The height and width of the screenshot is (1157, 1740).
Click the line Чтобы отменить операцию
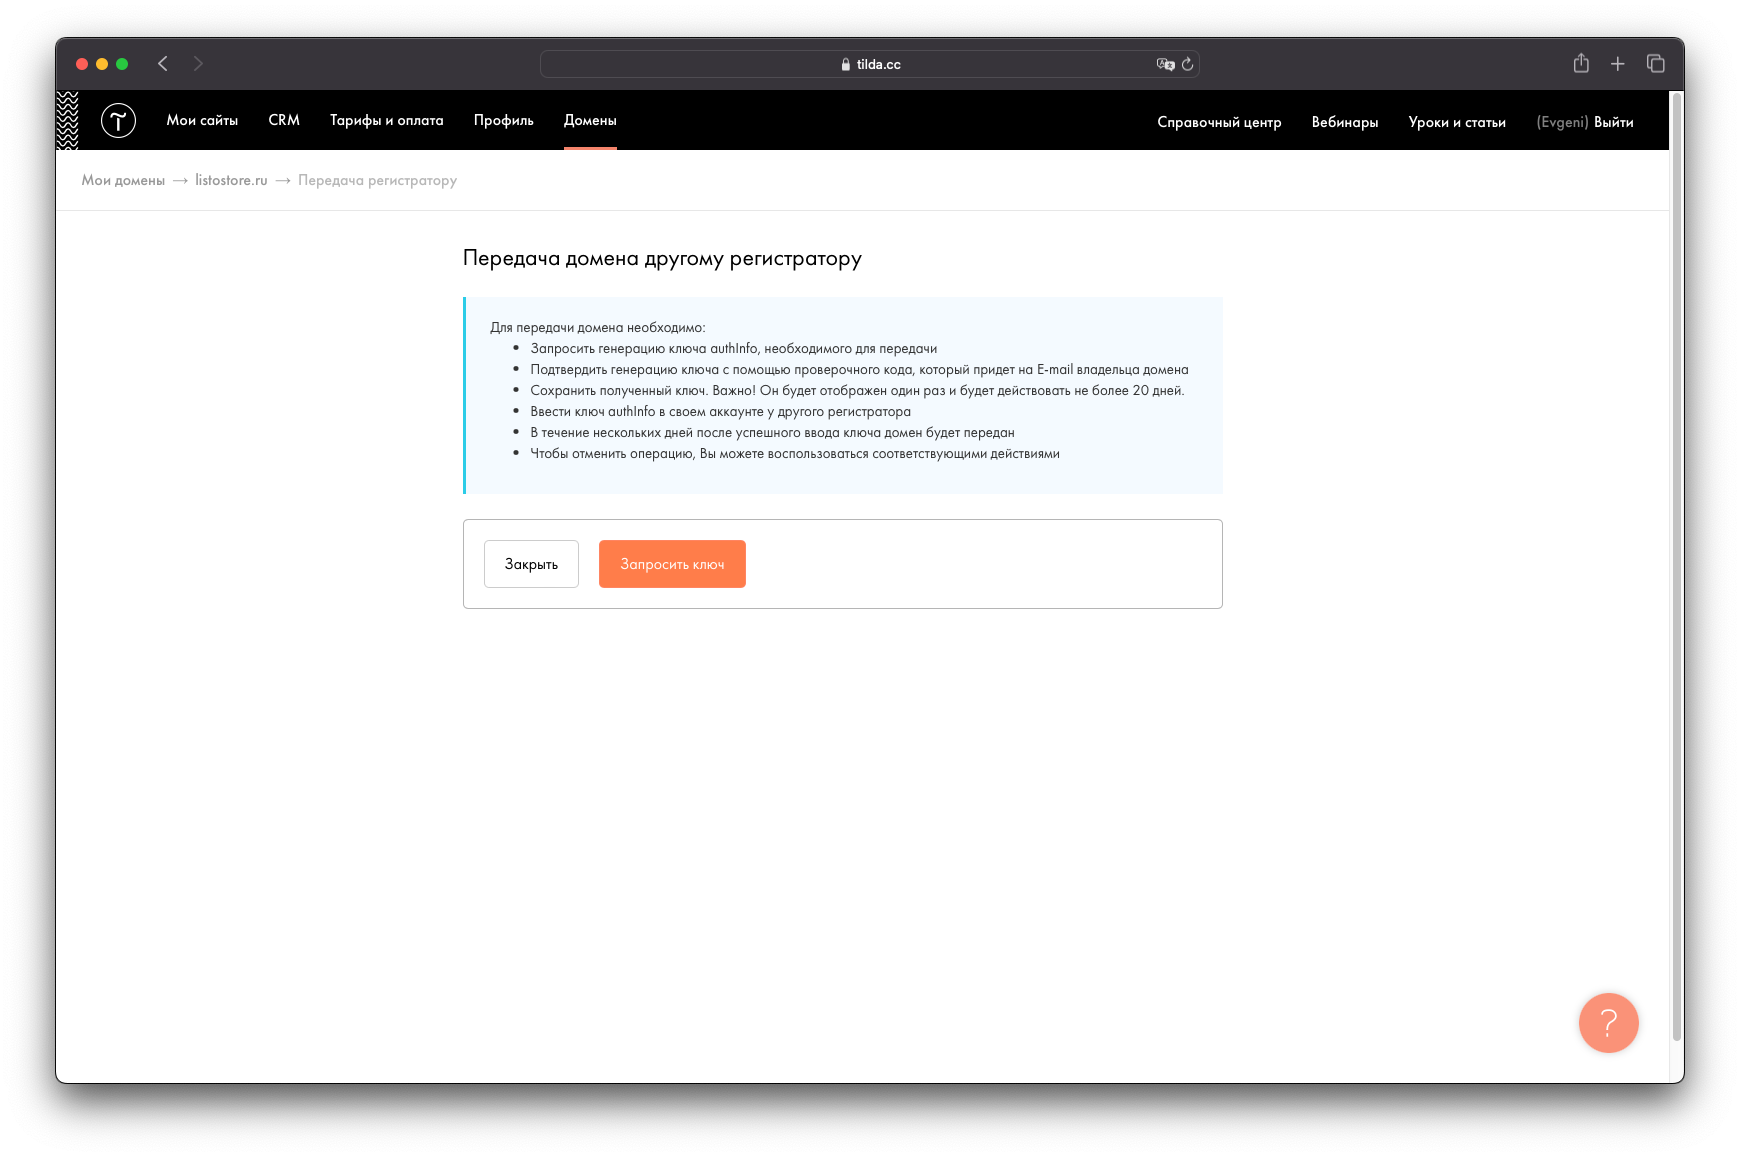click(794, 453)
